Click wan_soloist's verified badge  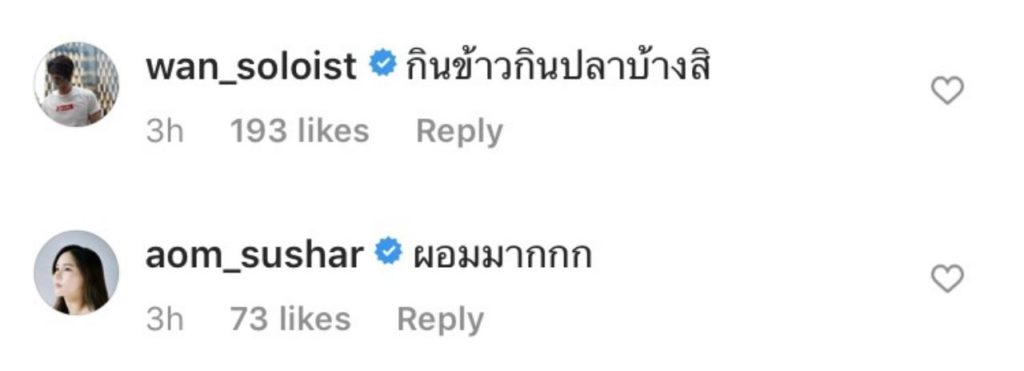383,65
